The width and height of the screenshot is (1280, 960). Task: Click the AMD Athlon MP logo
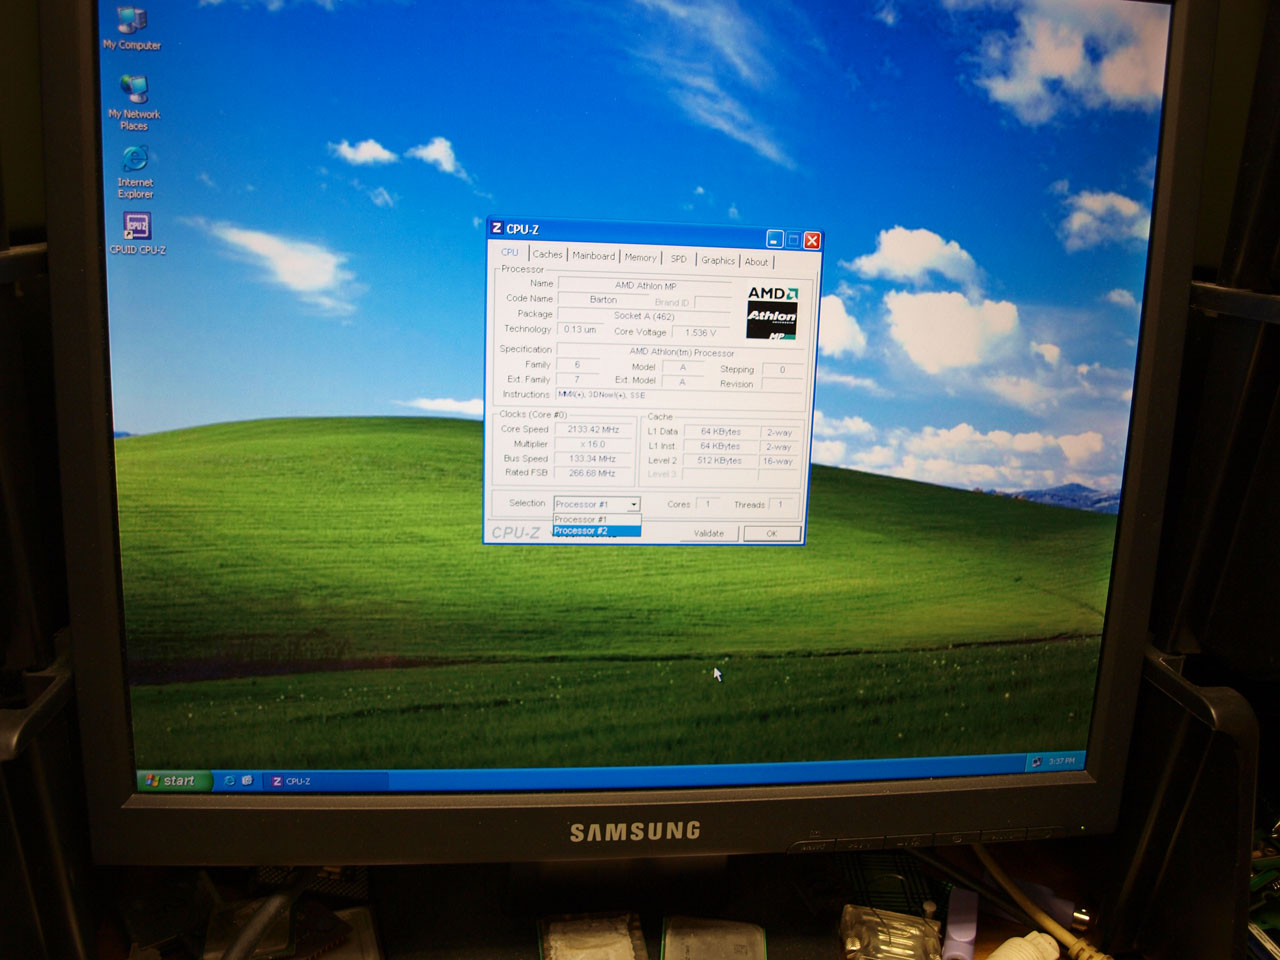coord(772,313)
